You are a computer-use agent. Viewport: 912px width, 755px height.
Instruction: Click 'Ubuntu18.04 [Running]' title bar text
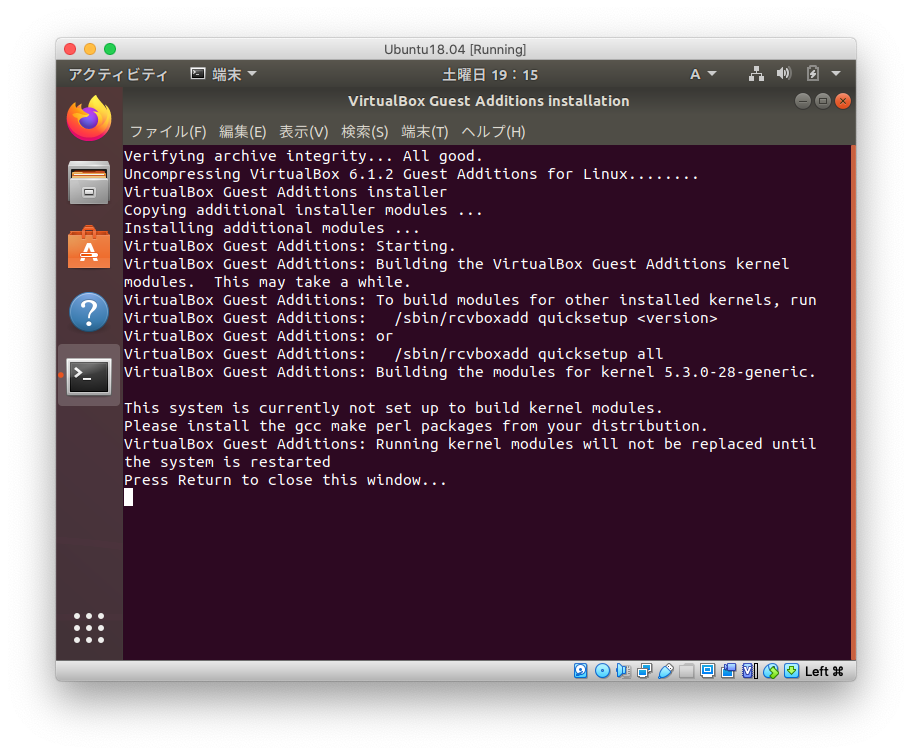[455, 49]
